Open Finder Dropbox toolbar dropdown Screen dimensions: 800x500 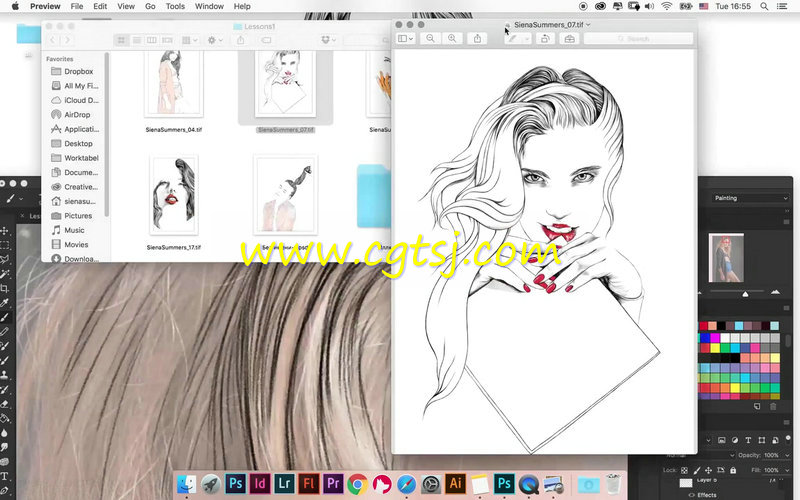[x=329, y=40]
